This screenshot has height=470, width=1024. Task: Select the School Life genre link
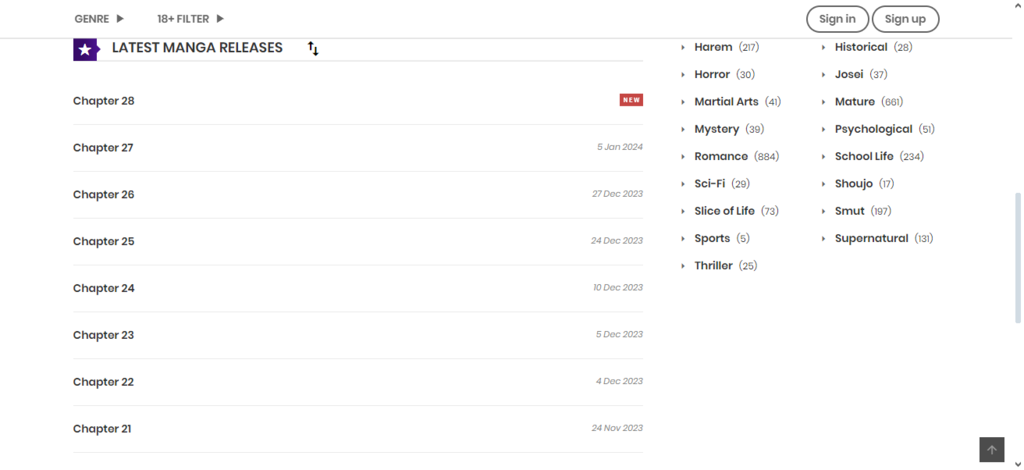(x=863, y=157)
